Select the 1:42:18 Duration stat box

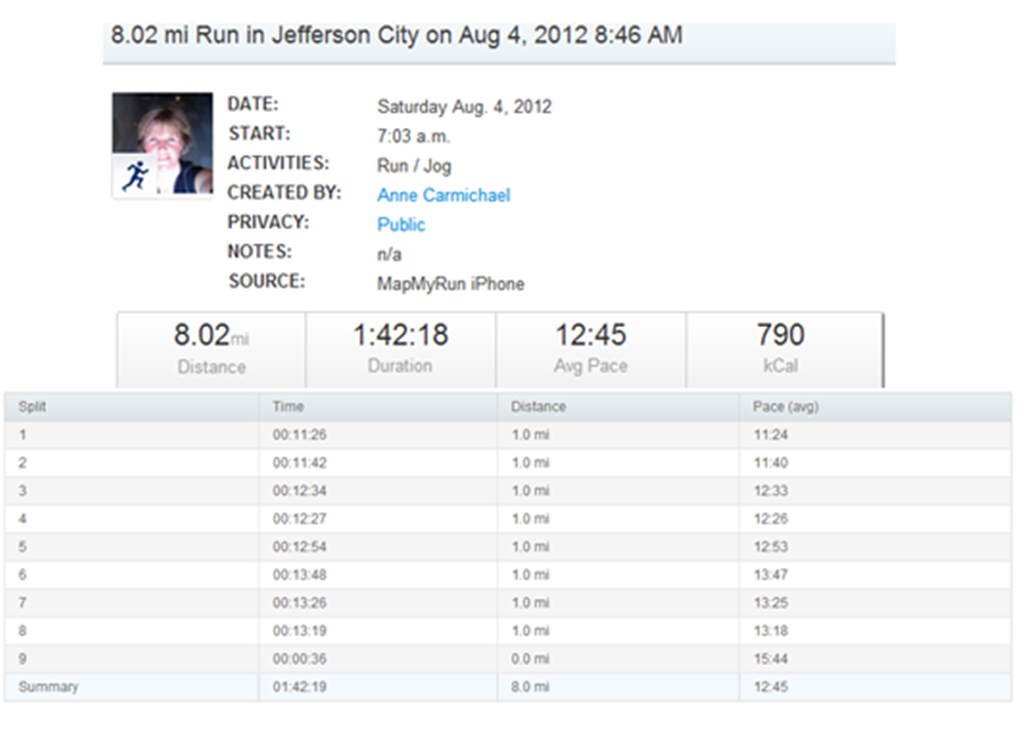(400, 349)
